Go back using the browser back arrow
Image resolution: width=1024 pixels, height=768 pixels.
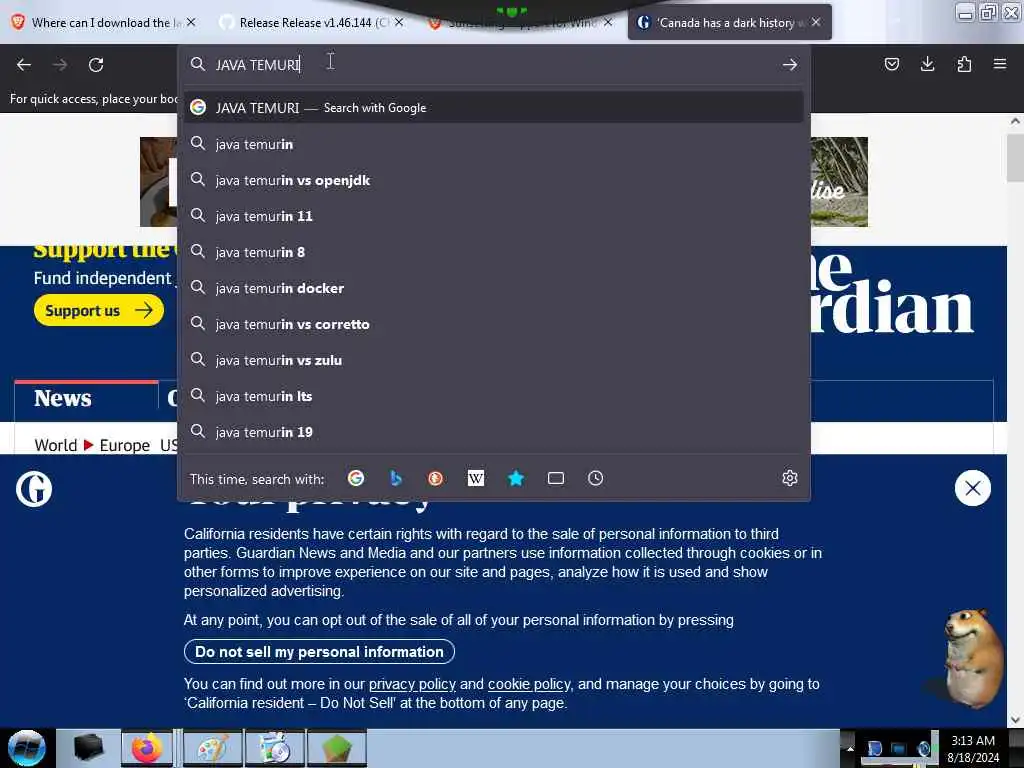click(24, 65)
